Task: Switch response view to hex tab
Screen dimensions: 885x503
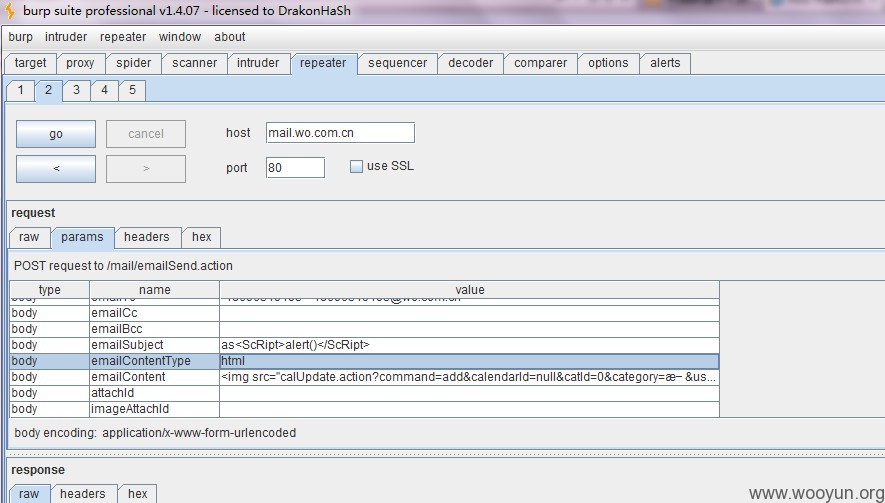Action: click(x=138, y=494)
